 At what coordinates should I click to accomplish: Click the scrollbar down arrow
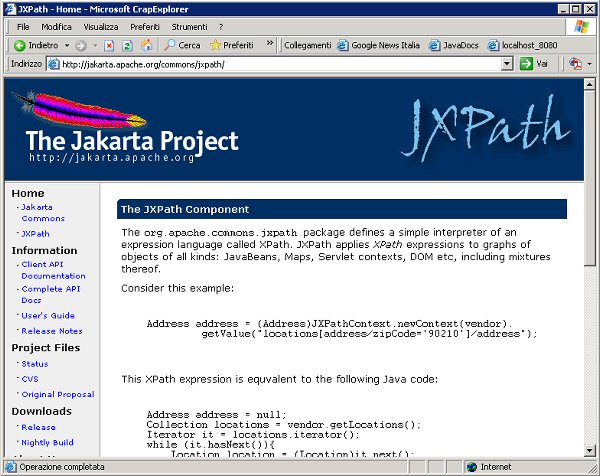tap(589, 450)
